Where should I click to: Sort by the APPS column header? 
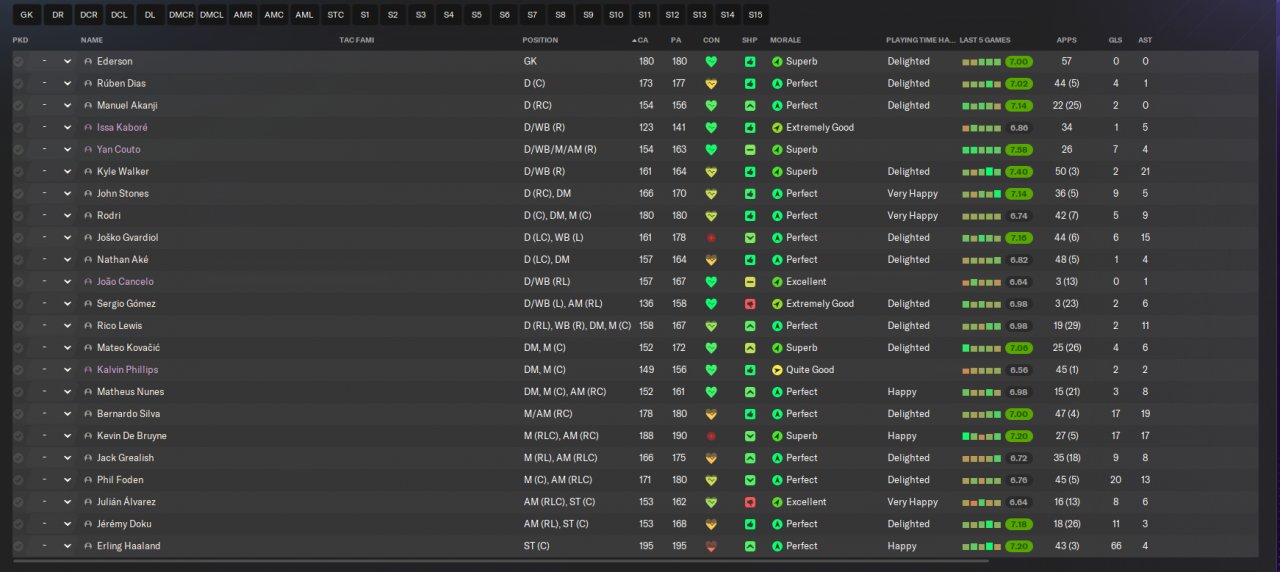[1067, 40]
